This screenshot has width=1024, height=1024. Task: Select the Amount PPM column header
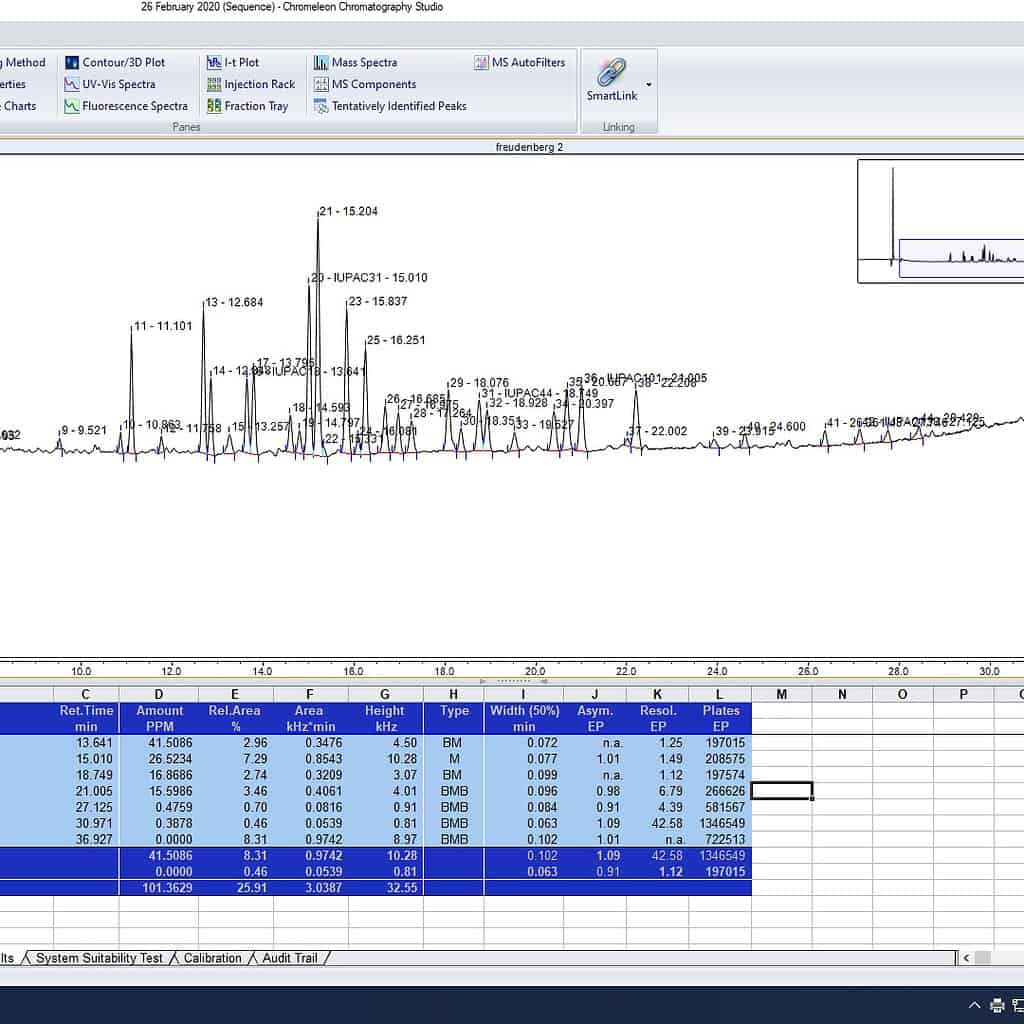pos(159,718)
